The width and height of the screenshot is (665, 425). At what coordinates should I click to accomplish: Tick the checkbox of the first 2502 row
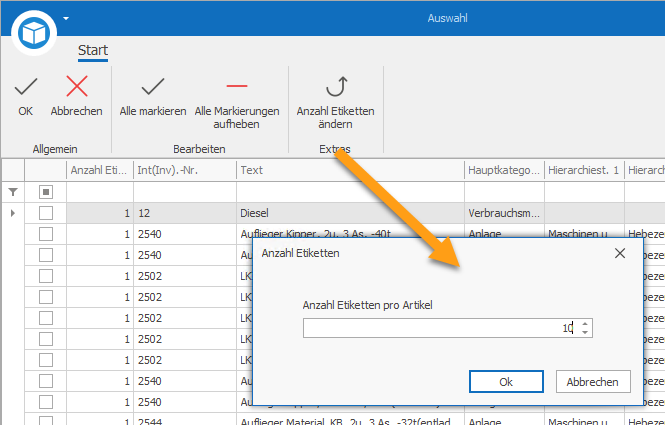[x=46, y=276]
